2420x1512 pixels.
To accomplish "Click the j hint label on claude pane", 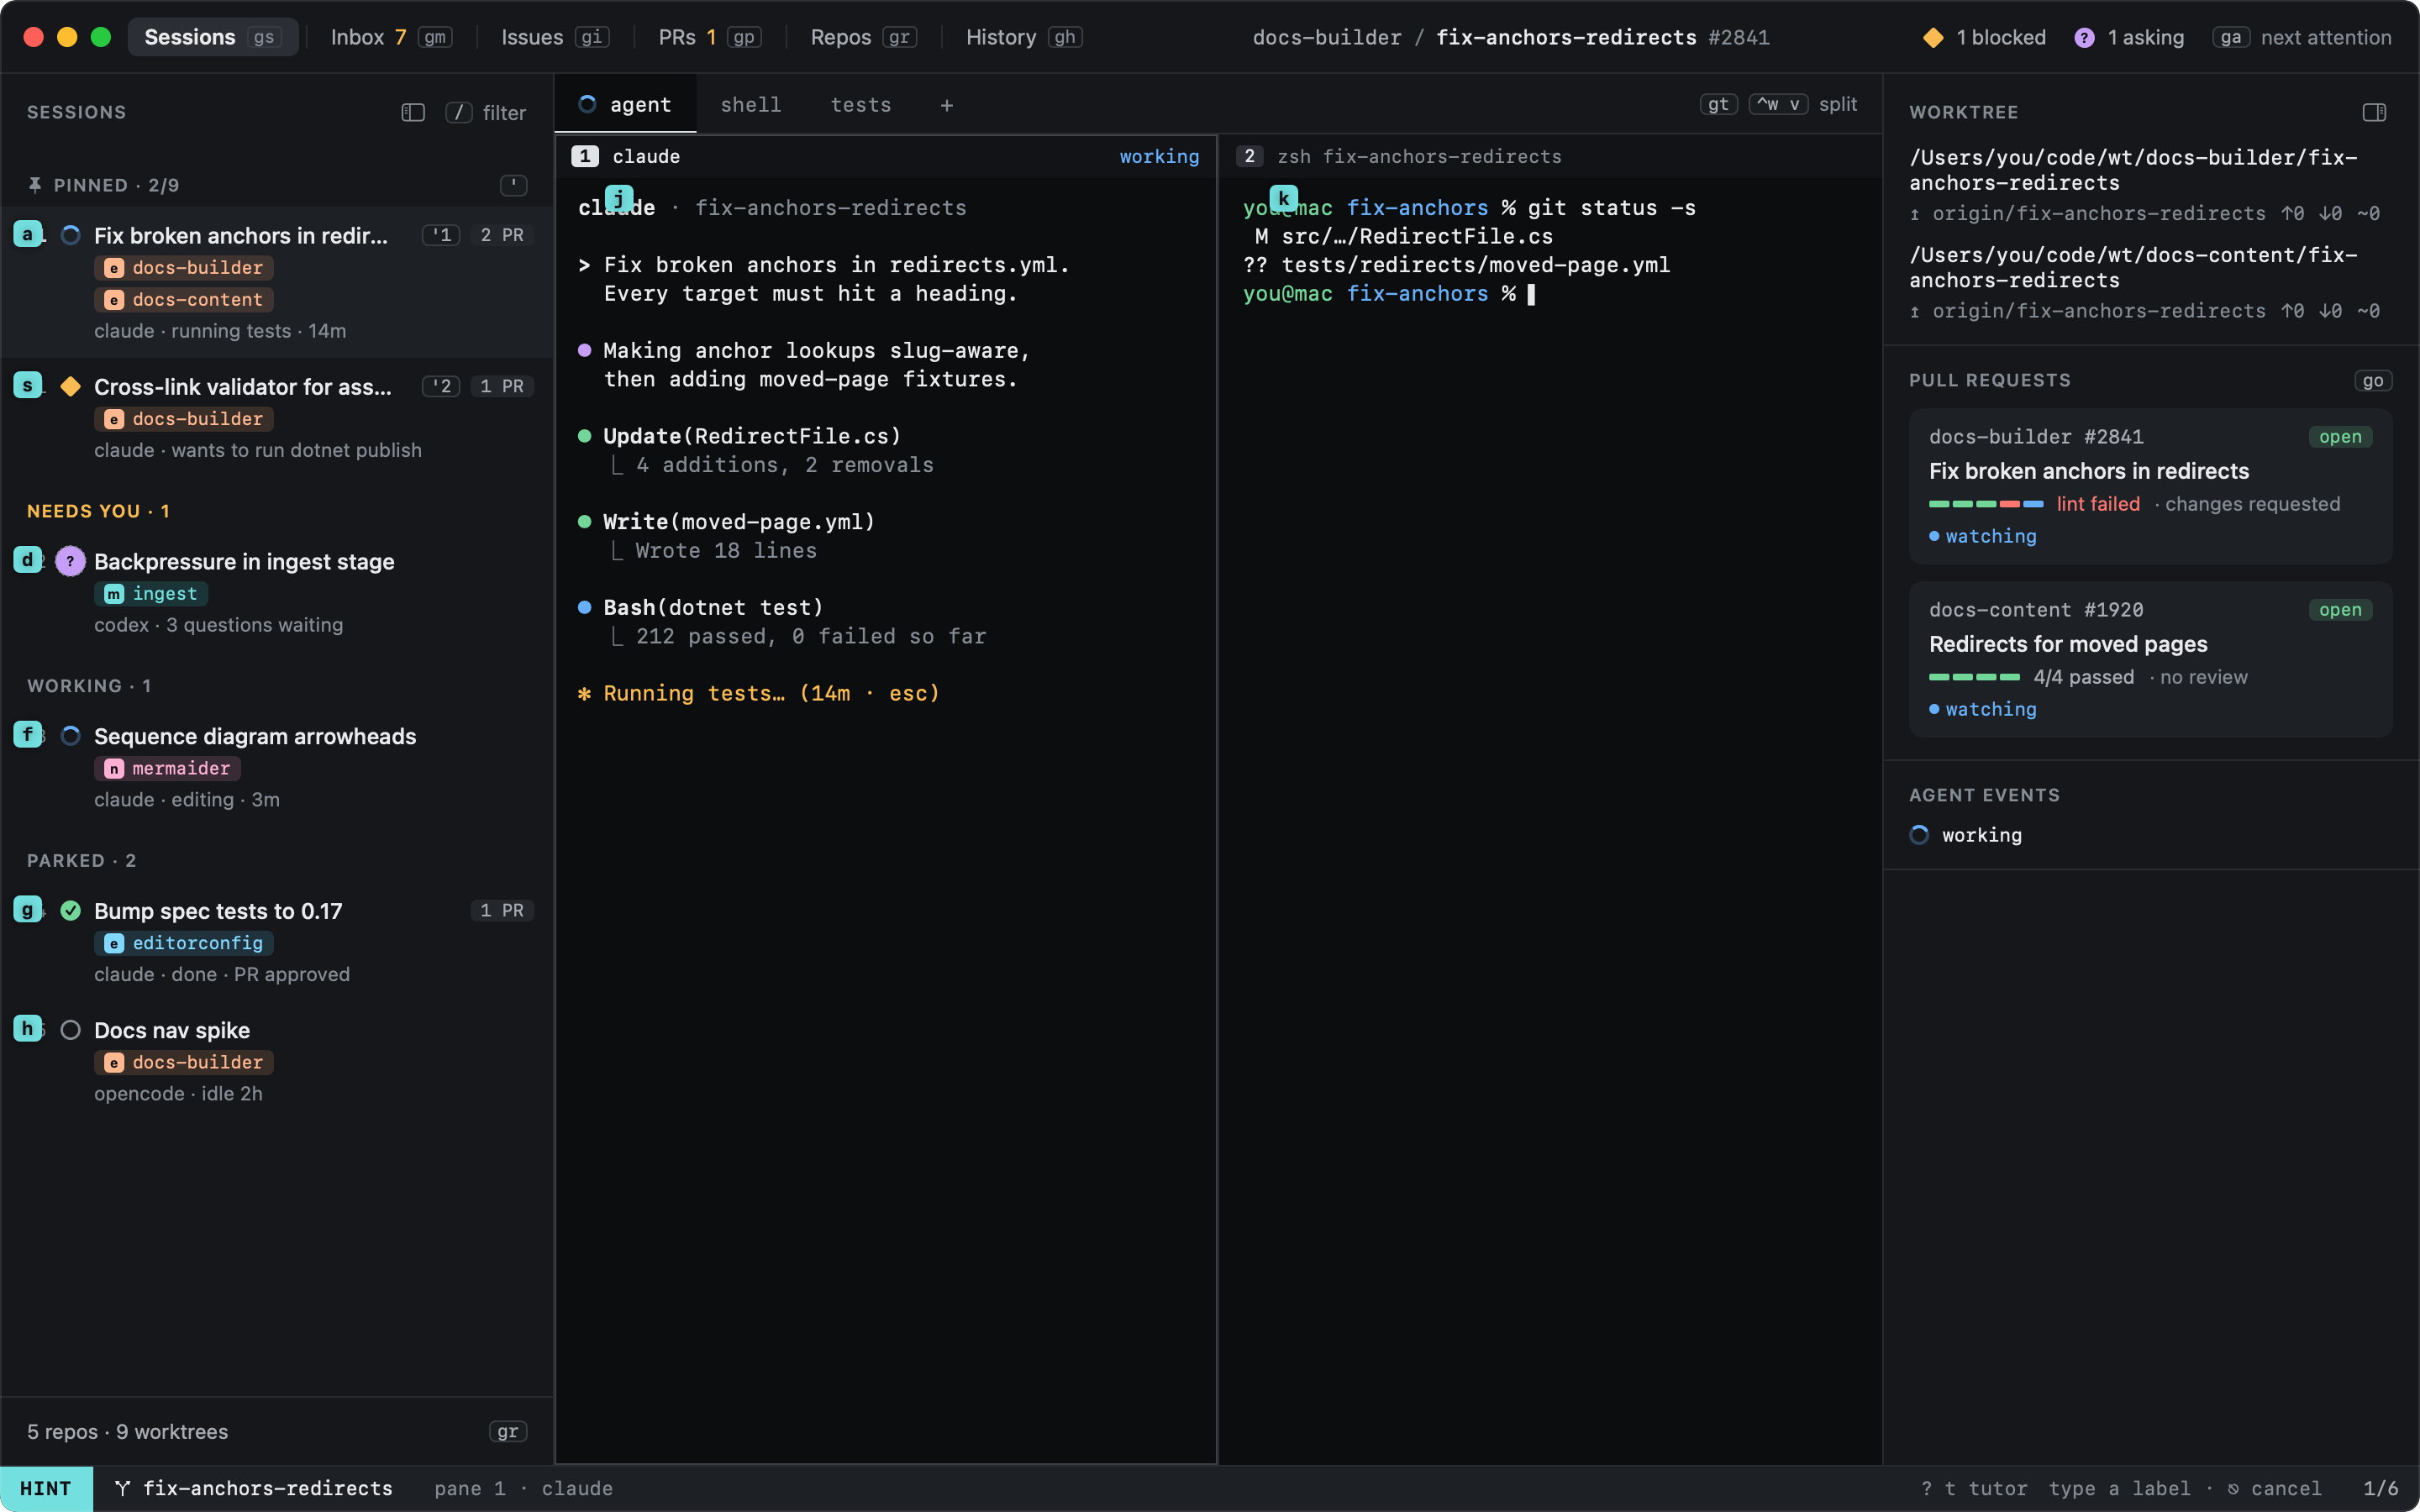I will click(619, 198).
